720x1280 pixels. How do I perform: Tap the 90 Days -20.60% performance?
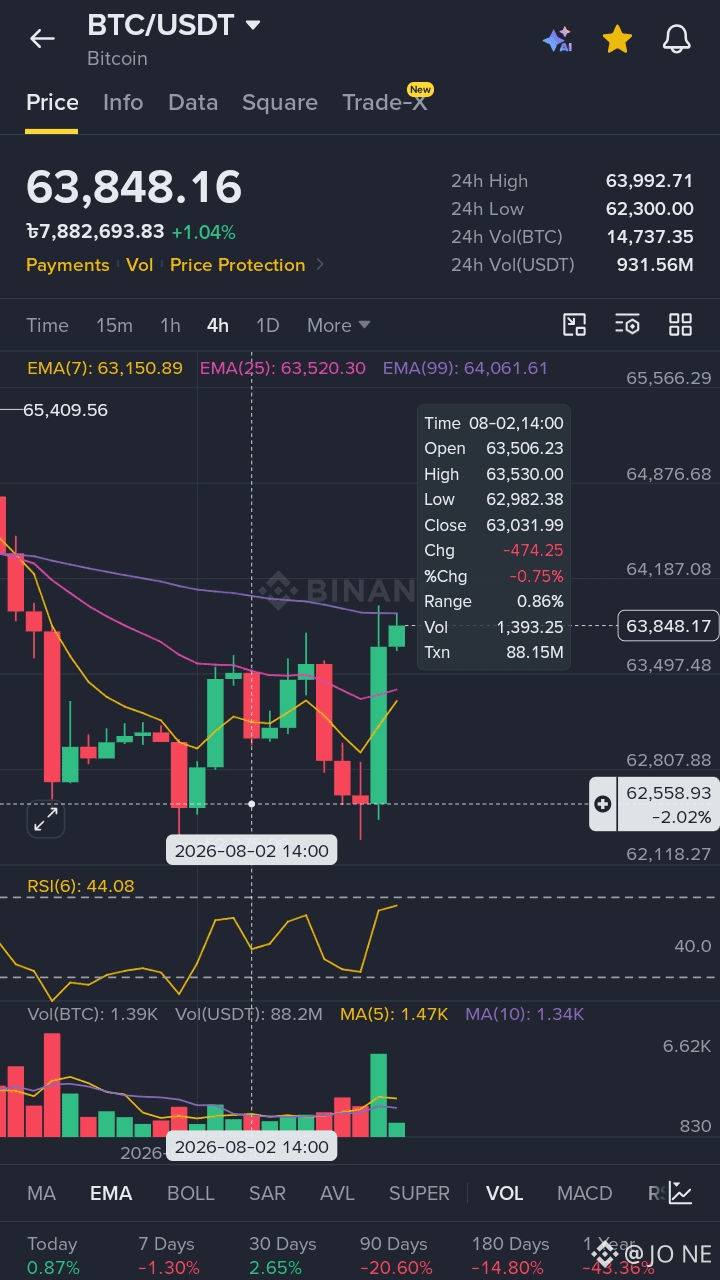pos(396,1256)
